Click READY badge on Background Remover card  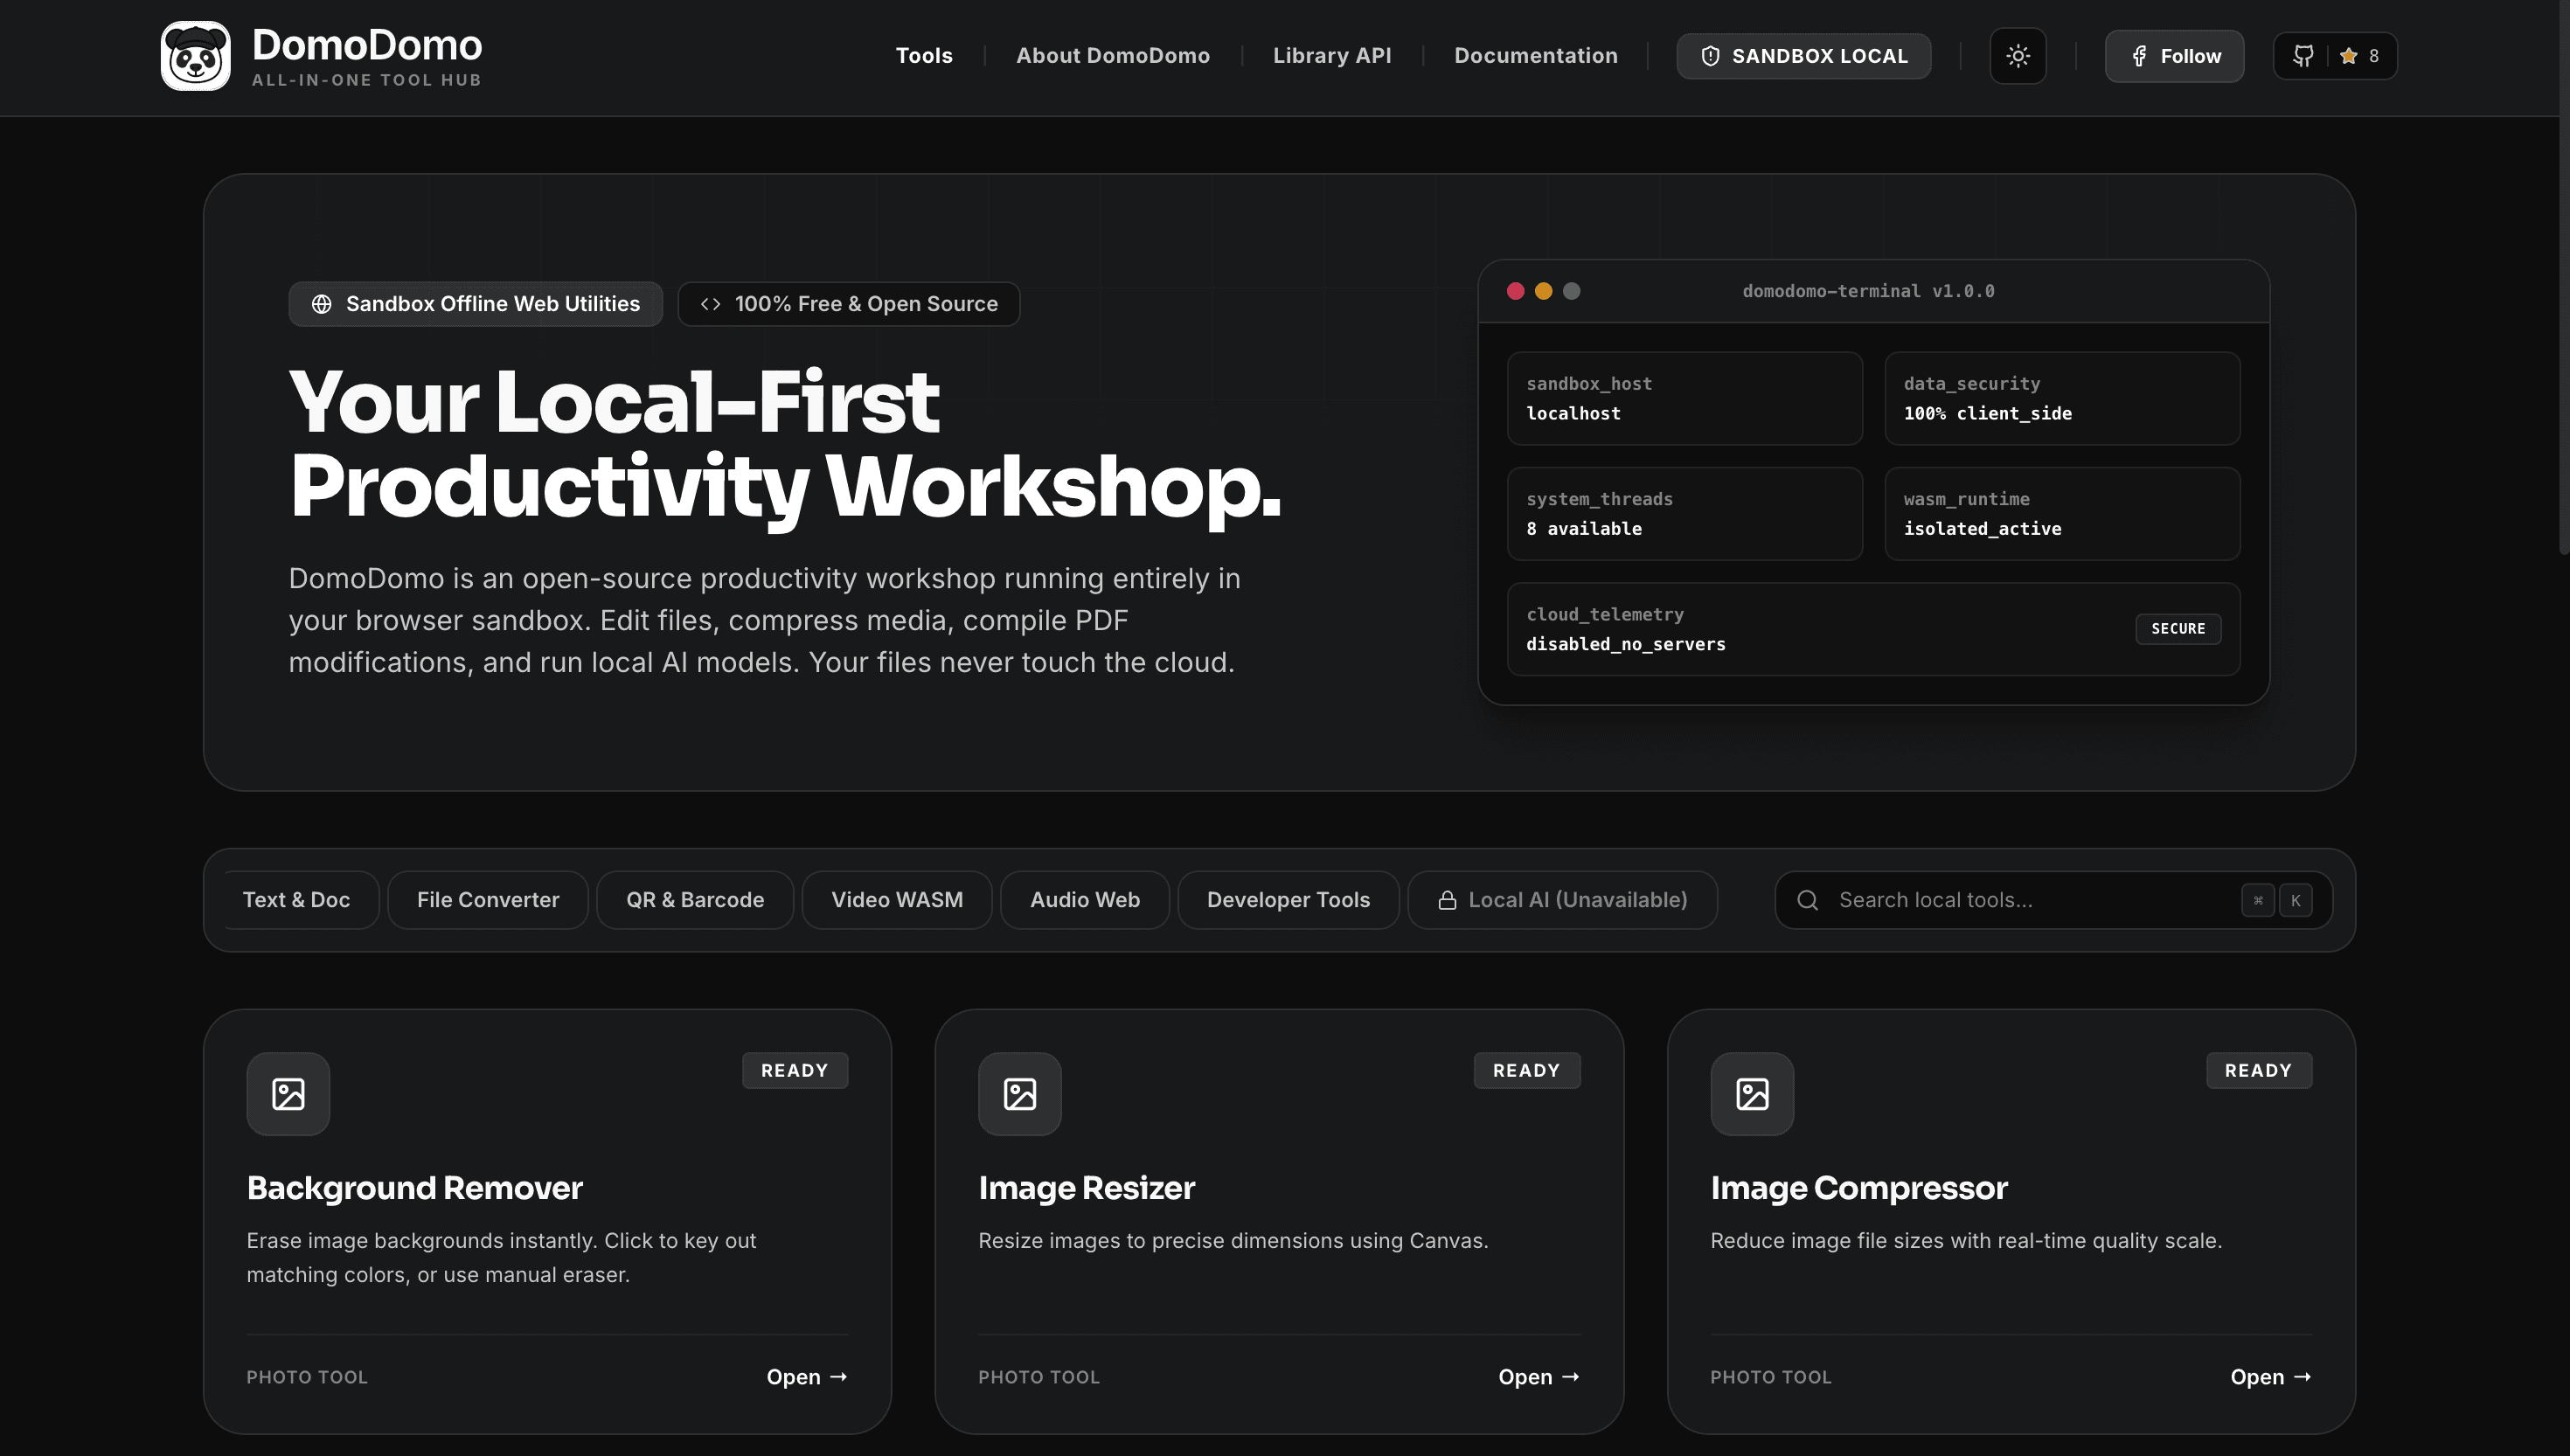[x=794, y=1070]
